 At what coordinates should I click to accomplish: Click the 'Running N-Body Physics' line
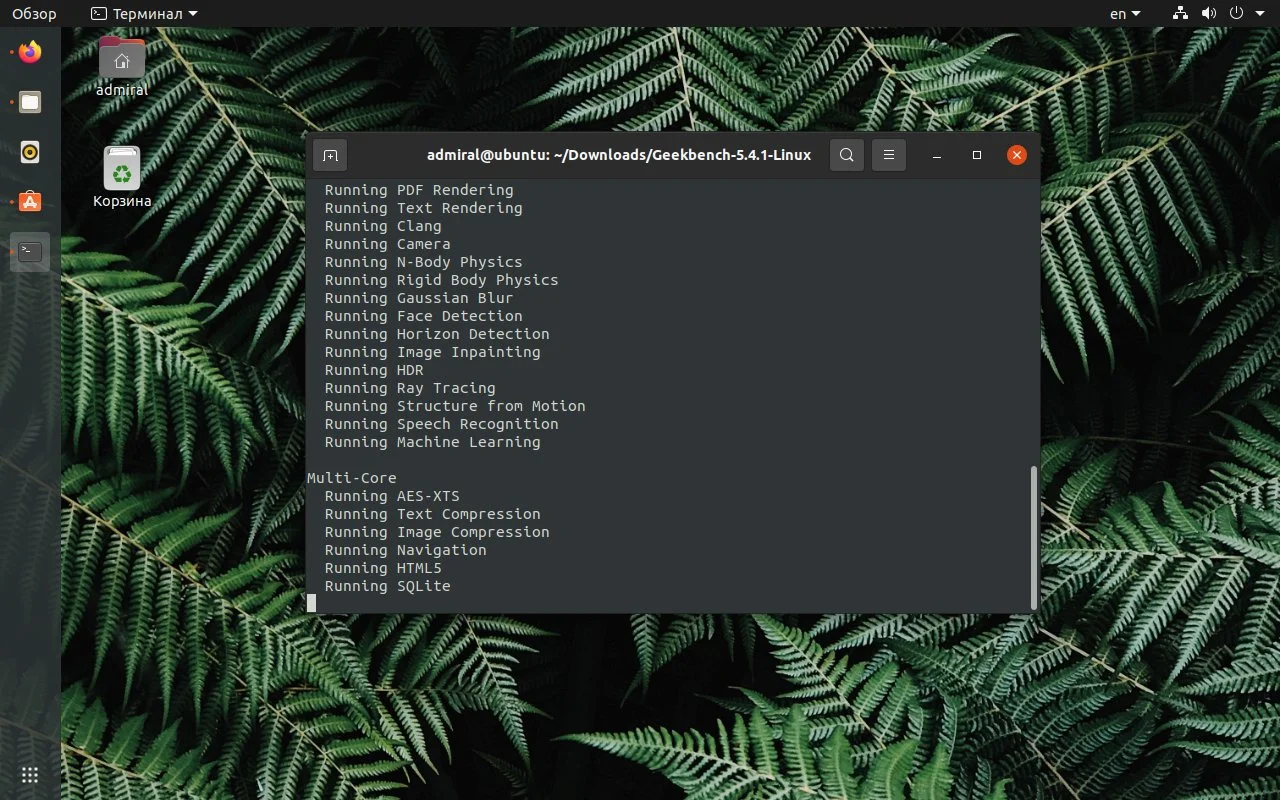tap(424, 262)
